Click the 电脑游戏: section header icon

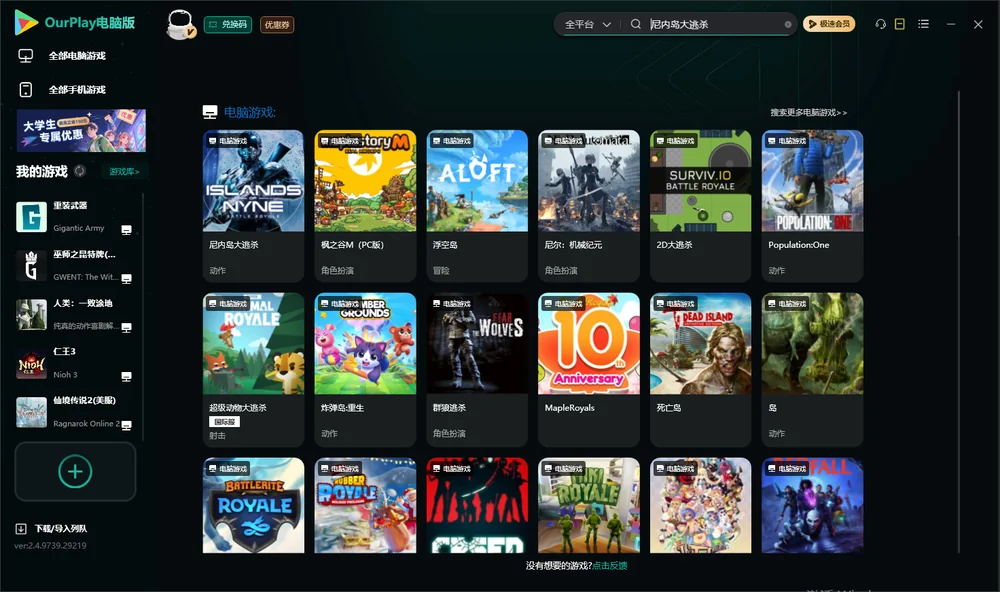[x=210, y=112]
